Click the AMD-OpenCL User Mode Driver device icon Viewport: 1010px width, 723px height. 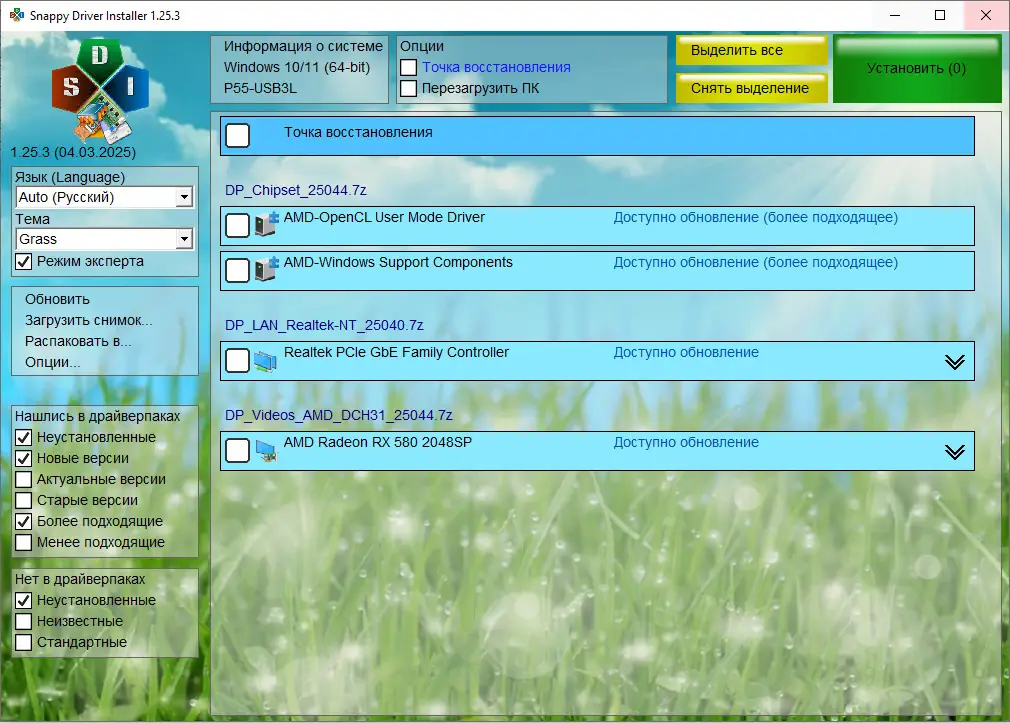[x=266, y=224]
